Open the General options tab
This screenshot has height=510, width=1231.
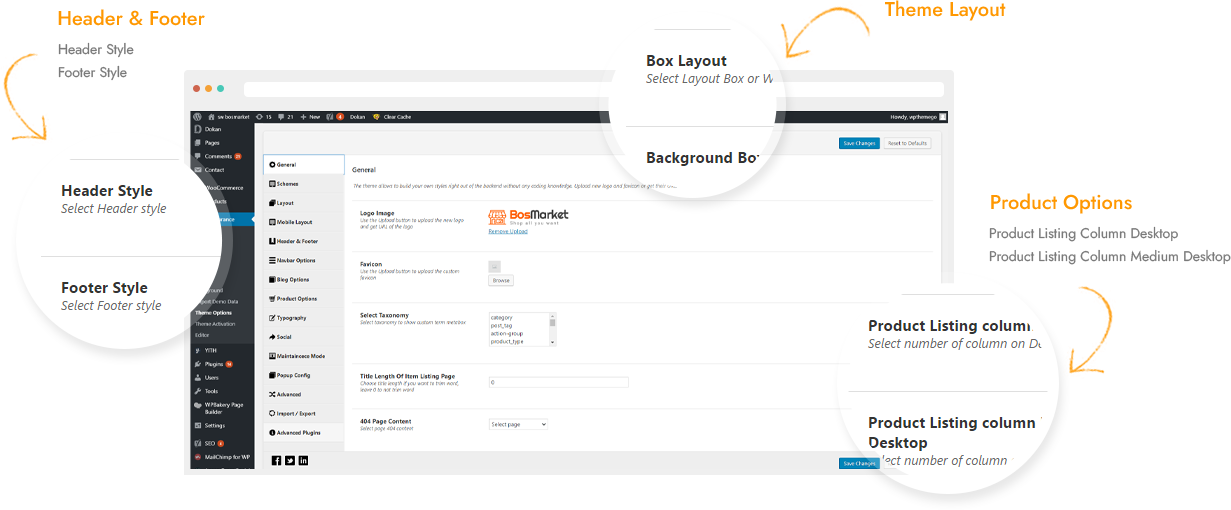(304, 164)
